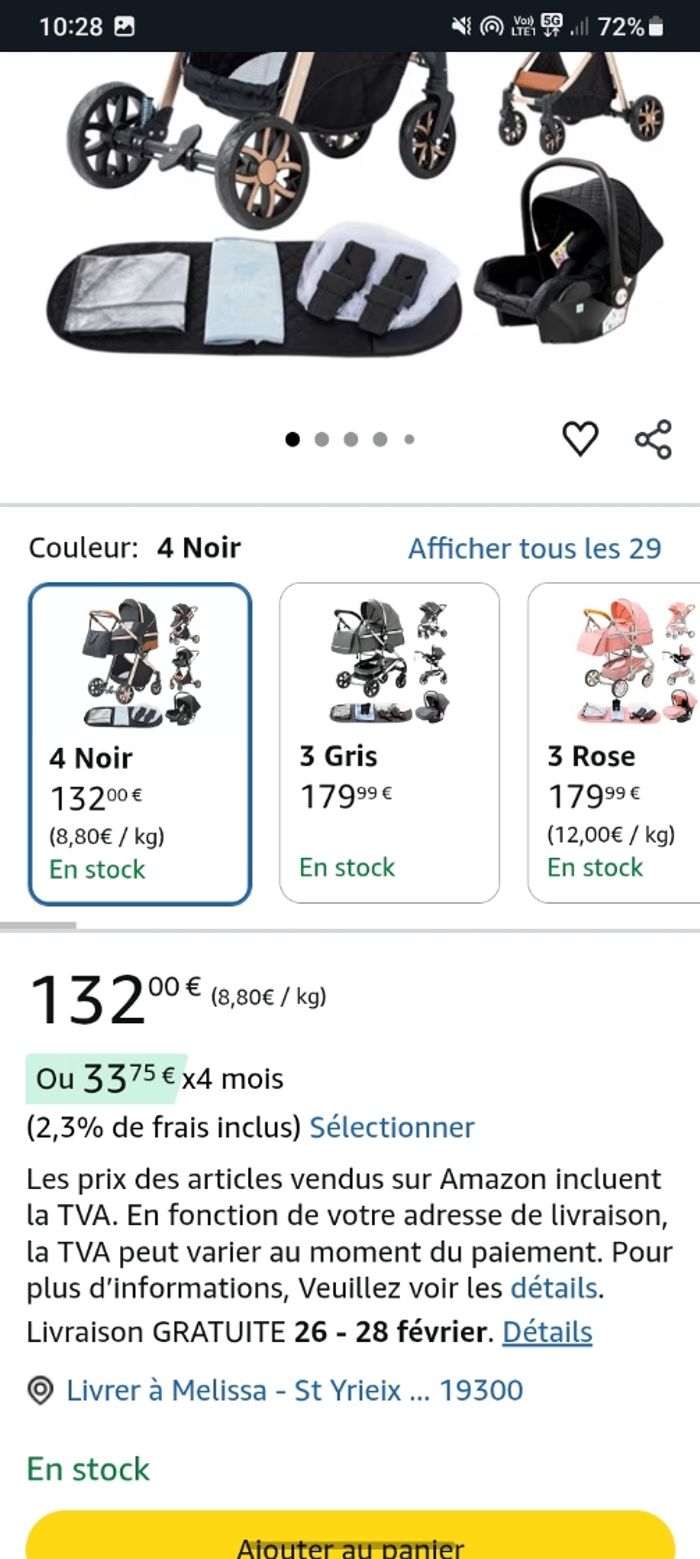
Task: Click the color list horizontal scrollbar
Action: 38,926
